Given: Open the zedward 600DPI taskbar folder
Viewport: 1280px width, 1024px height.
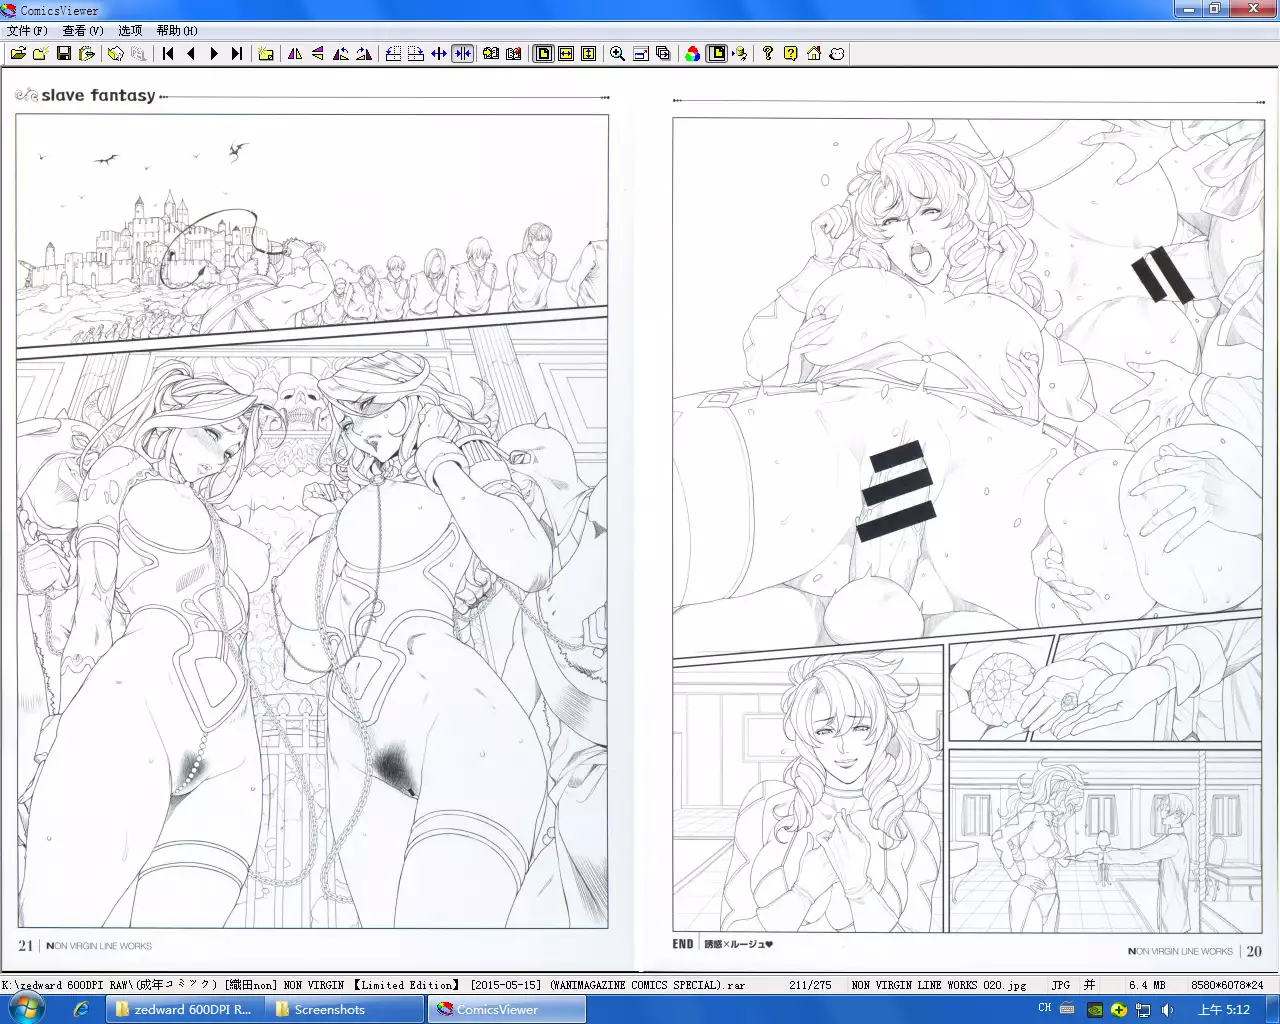Looking at the screenshot, I should 185,1010.
